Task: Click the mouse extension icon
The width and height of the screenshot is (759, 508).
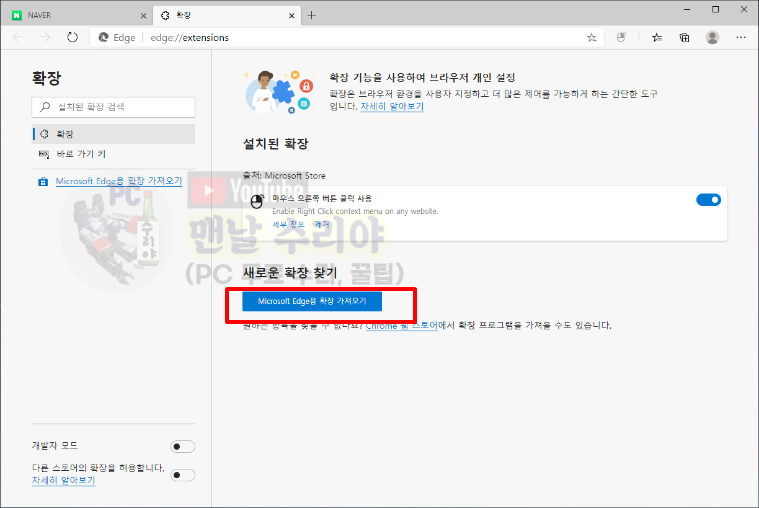Action: click(x=257, y=201)
